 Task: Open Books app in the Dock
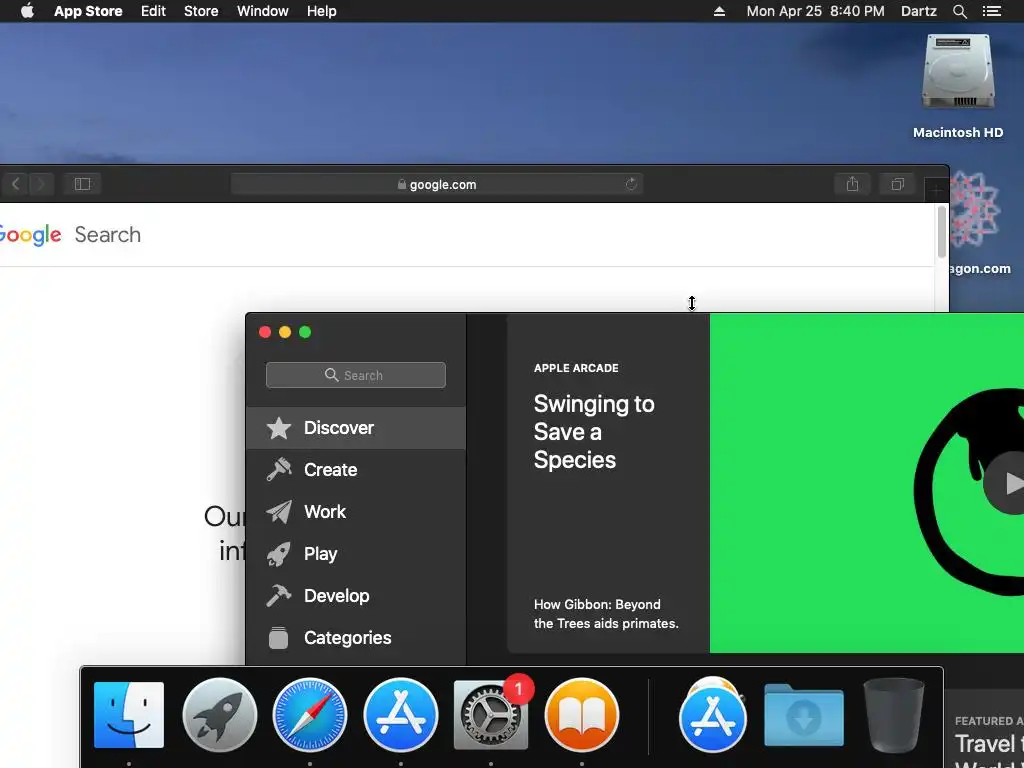tap(582, 715)
